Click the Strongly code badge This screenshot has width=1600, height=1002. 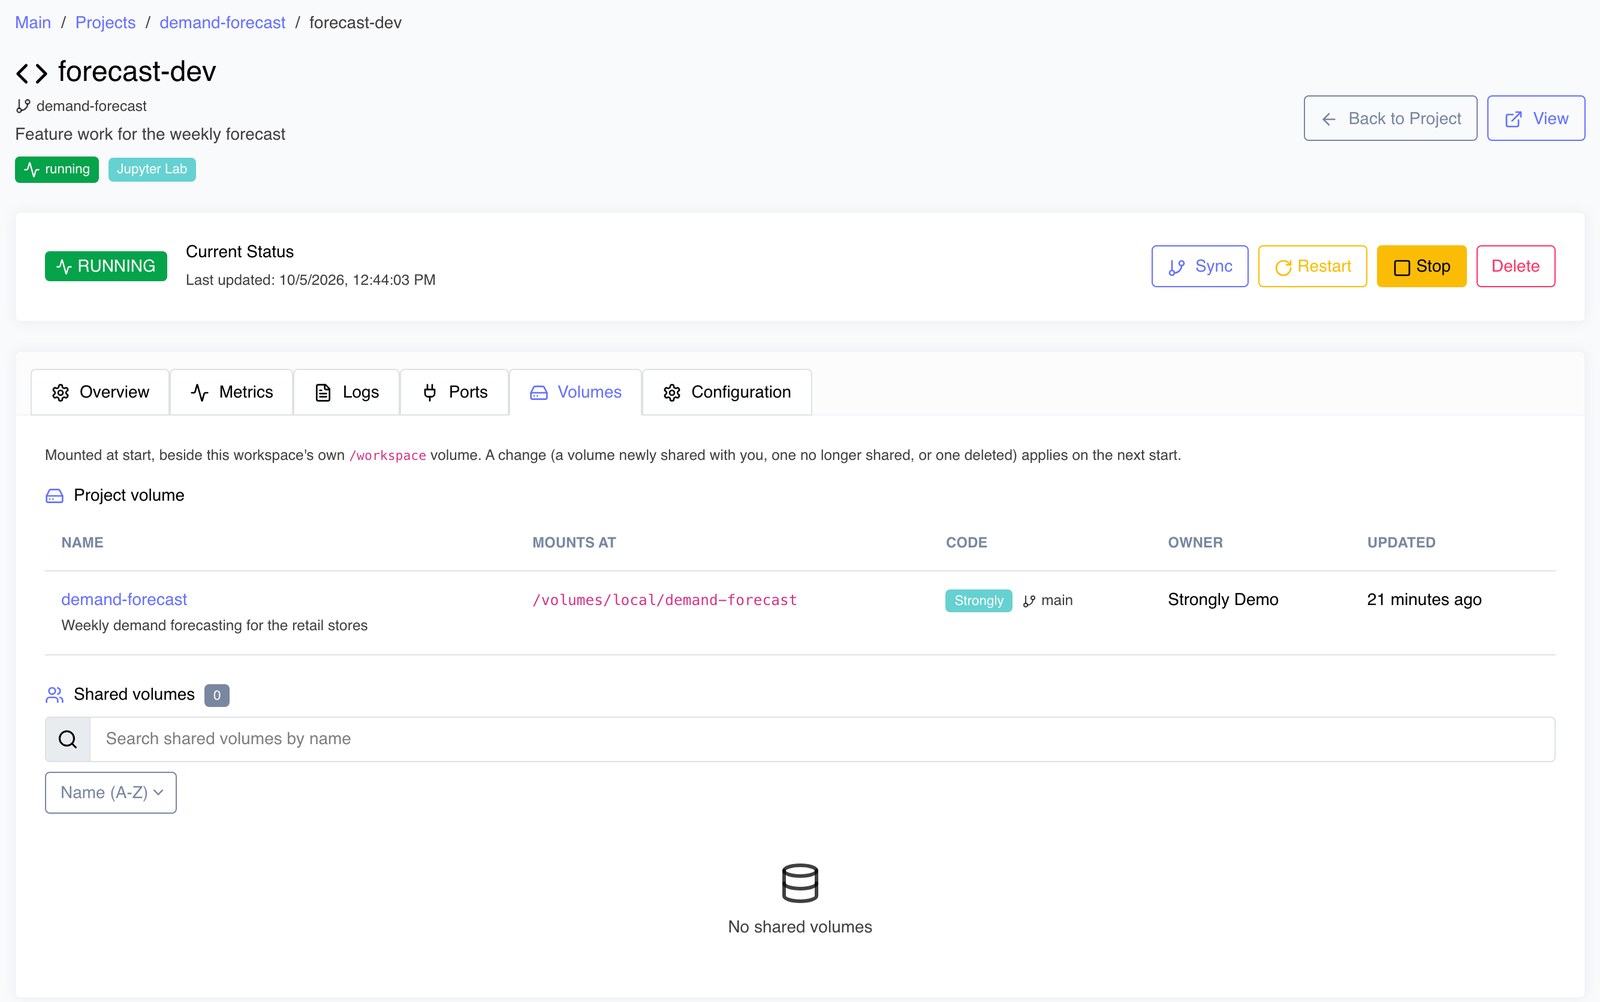(x=978, y=601)
